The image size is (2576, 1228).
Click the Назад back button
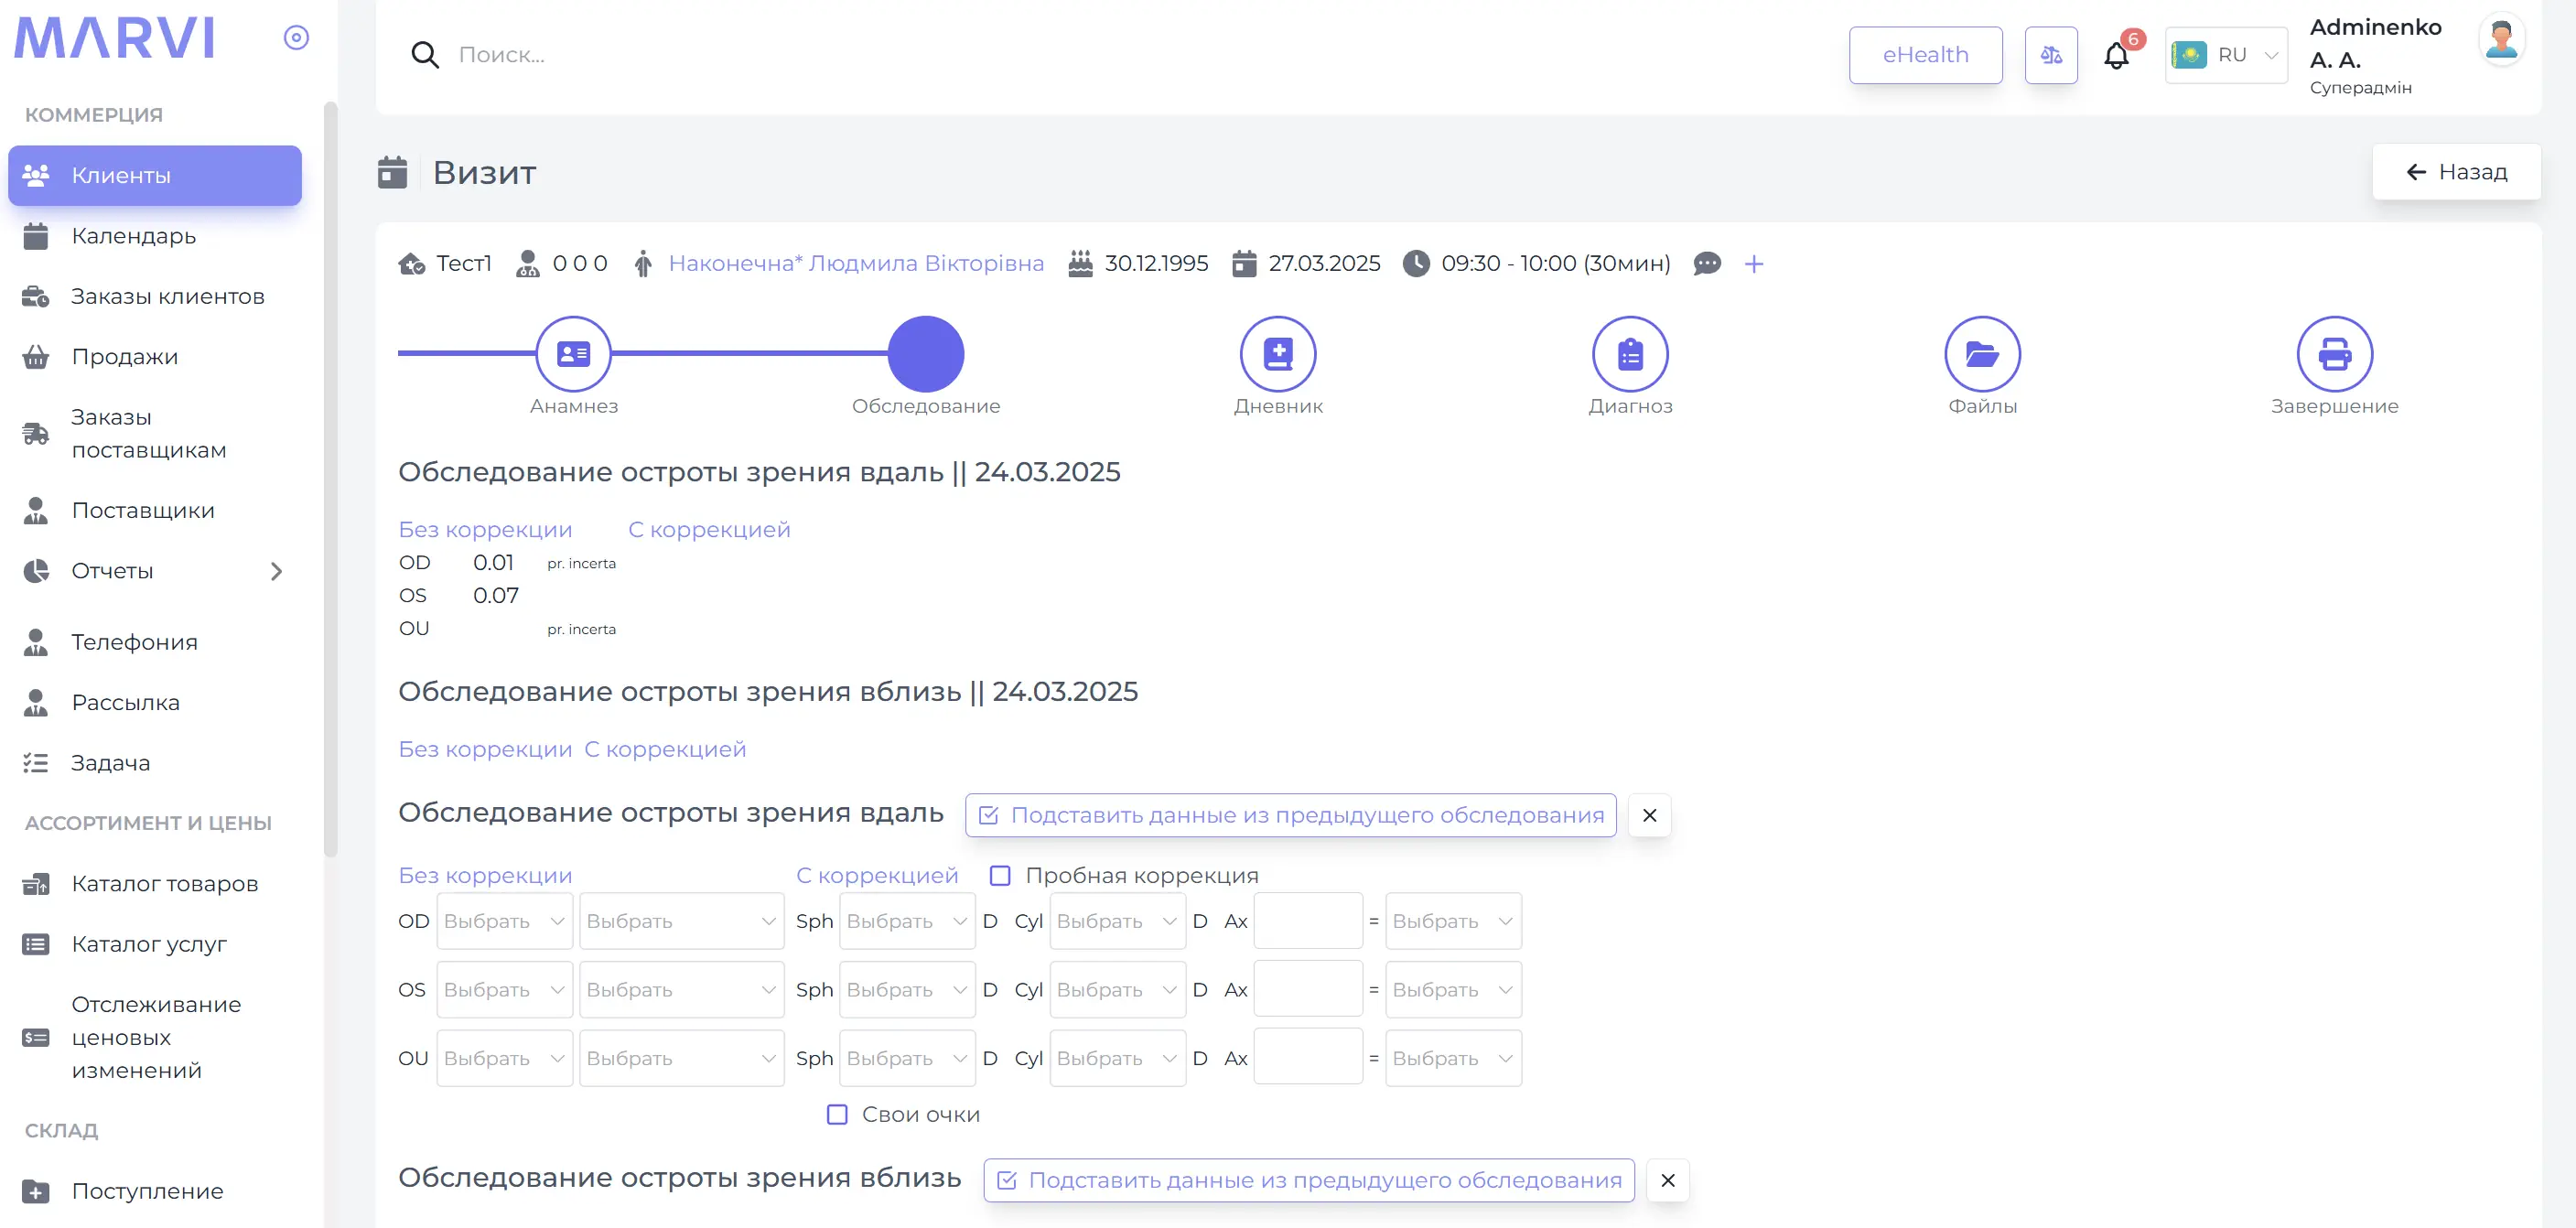point(2456,172)
